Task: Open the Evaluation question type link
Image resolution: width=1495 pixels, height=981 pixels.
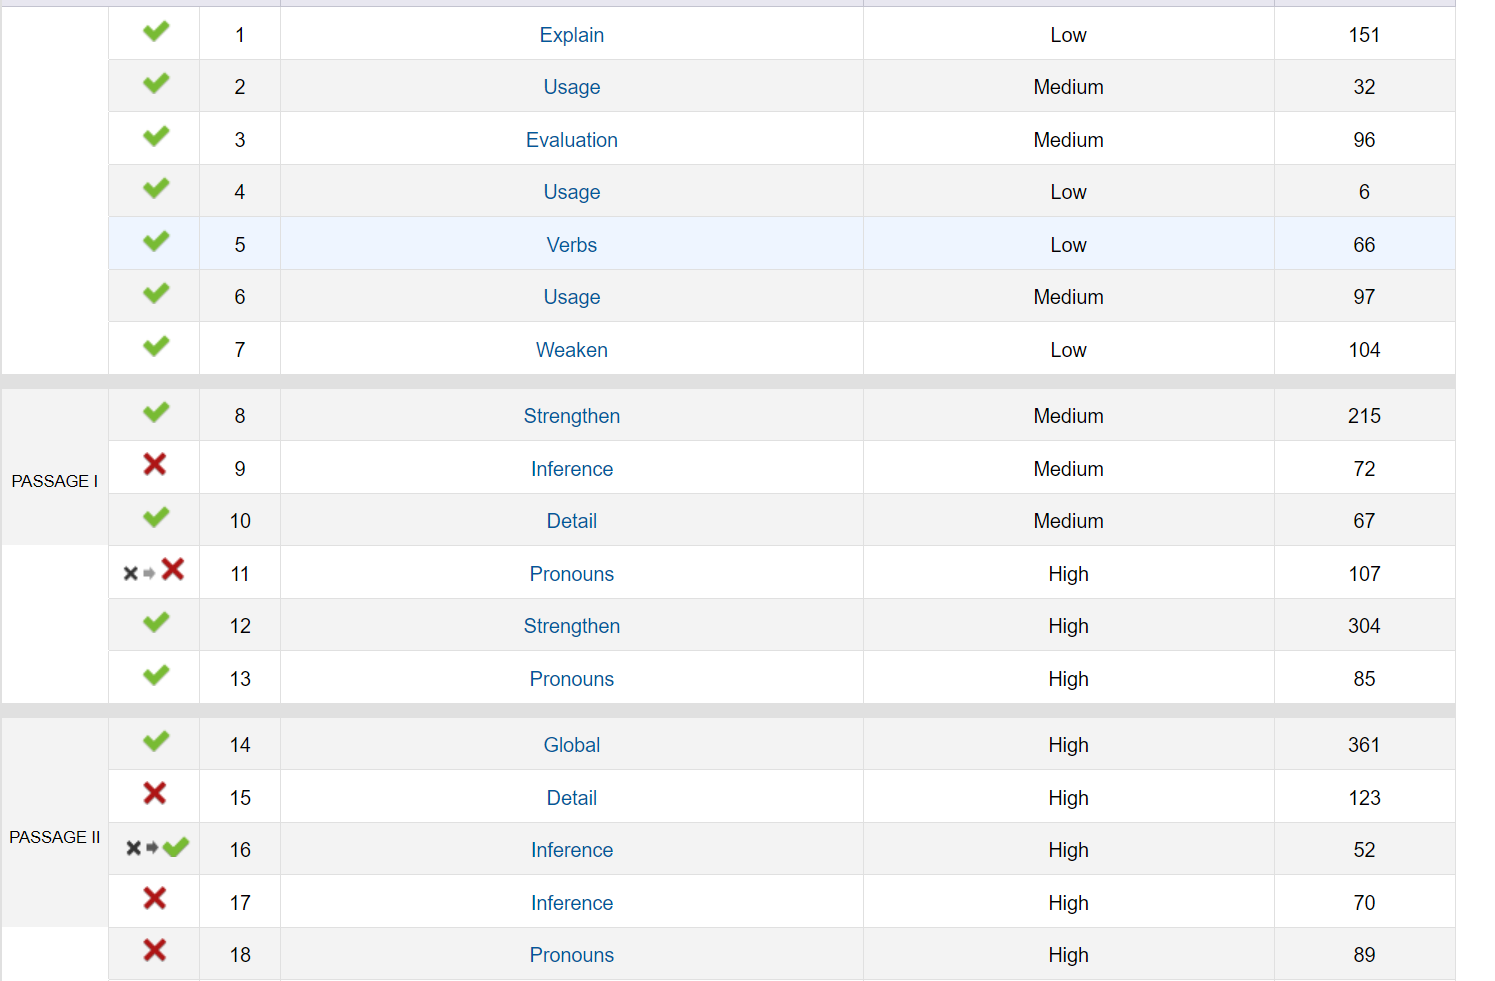Action: pos(571,140)
